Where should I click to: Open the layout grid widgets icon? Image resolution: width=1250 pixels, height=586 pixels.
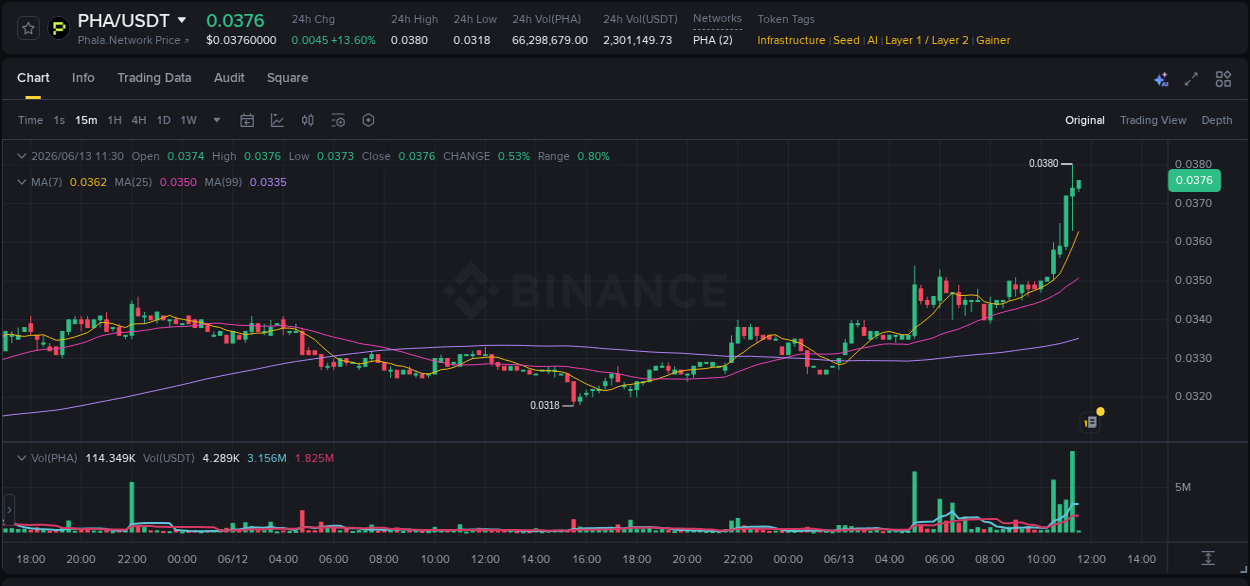(1223, 79)
